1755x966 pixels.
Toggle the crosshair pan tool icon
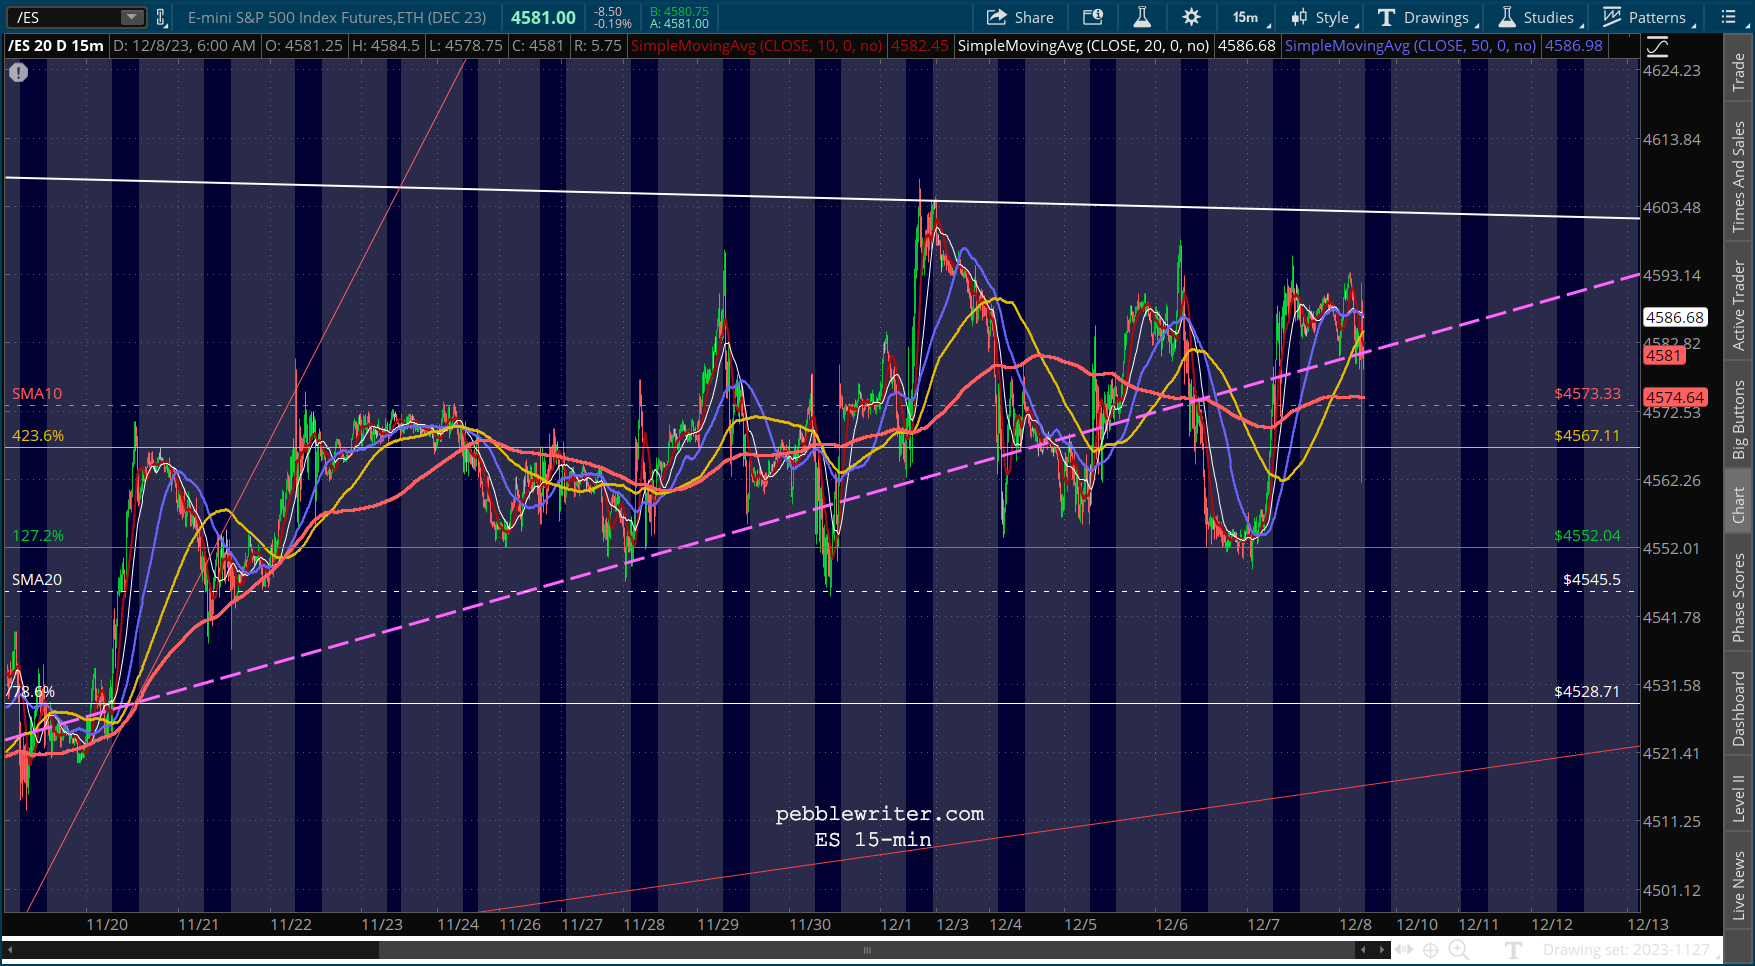pos(1431,950)
